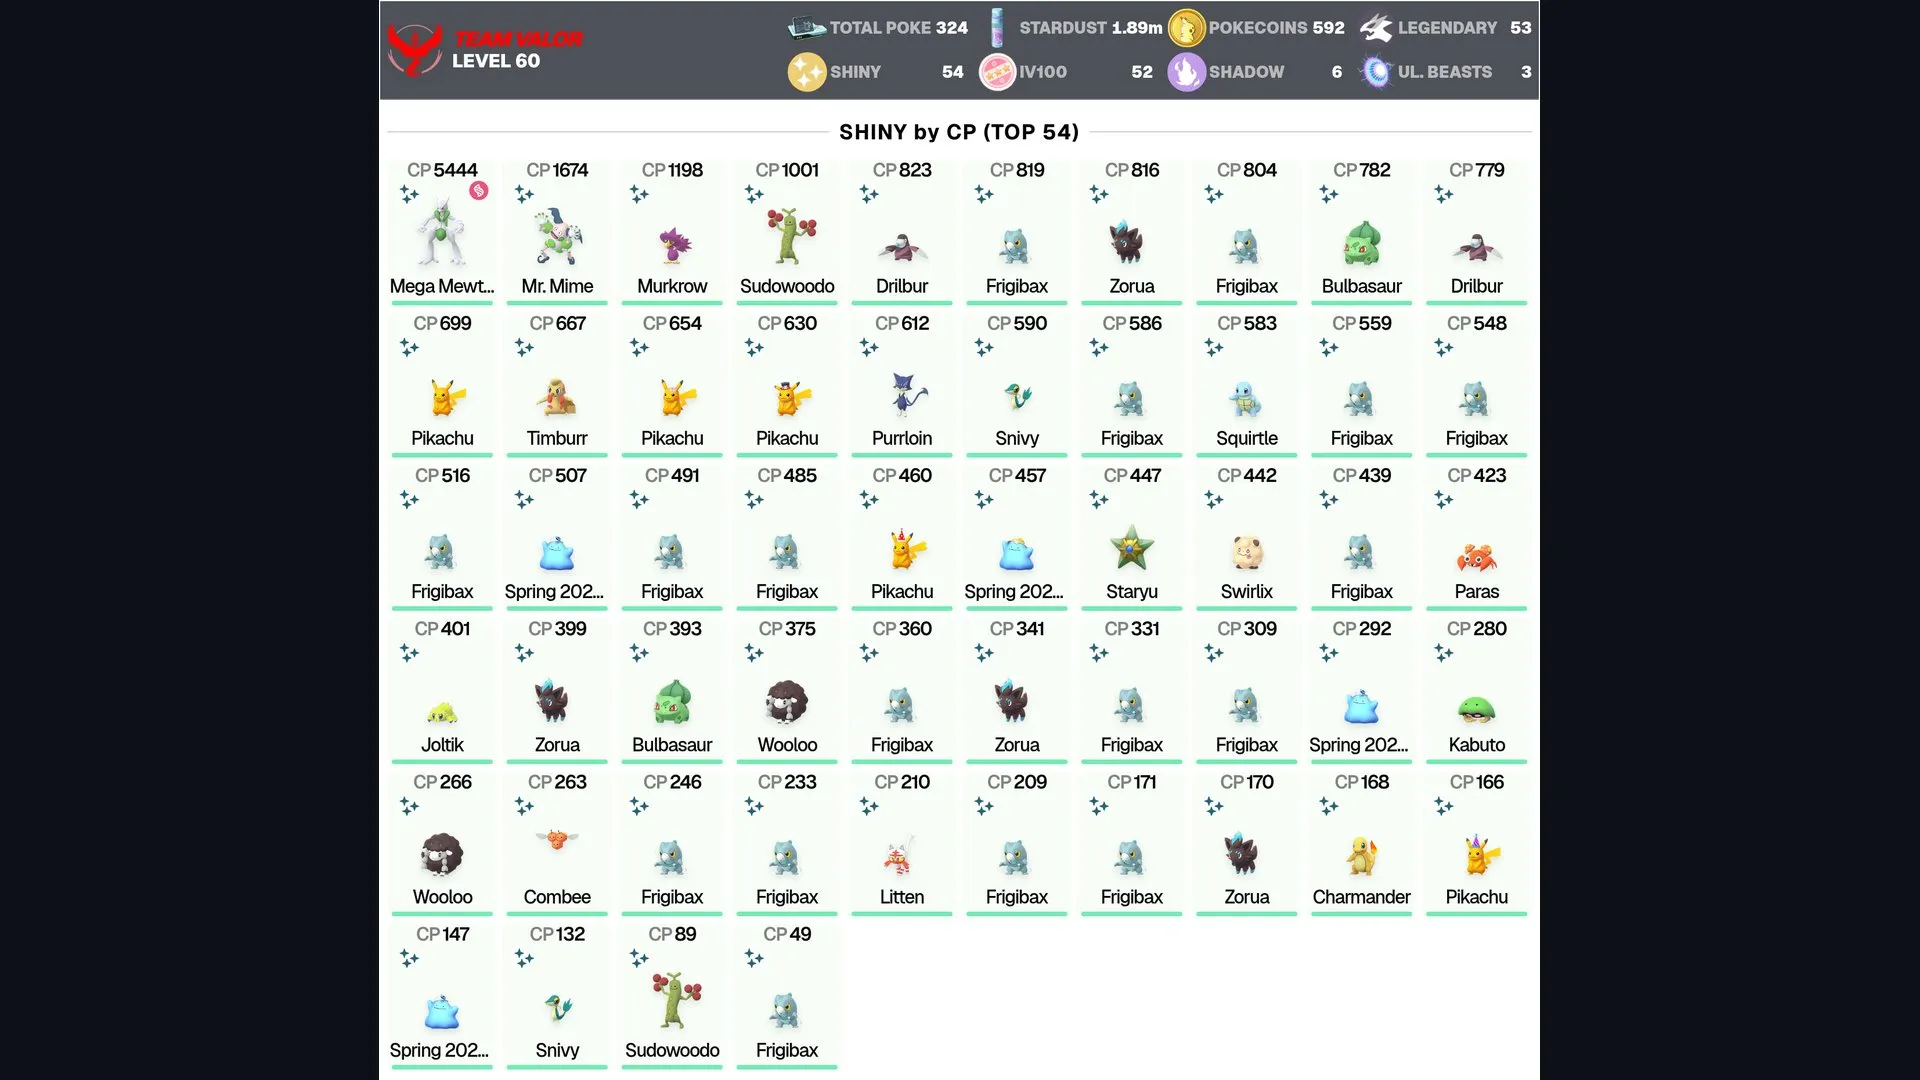
Task: Select the Snivy CP 590 sprite
Action: point(1018,398)
